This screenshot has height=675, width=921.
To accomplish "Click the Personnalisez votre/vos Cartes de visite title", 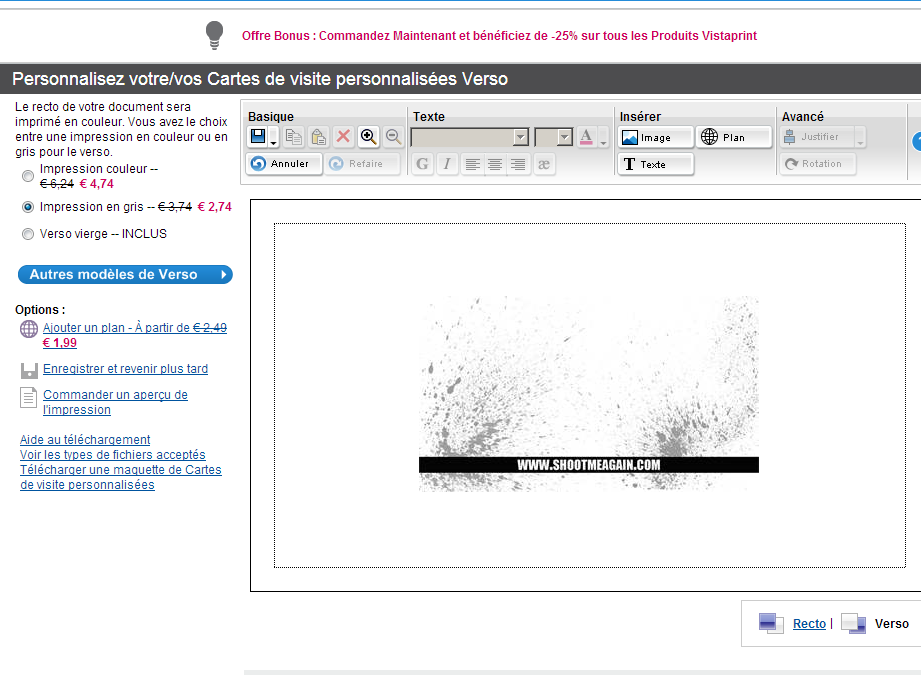I will point(260,79).
